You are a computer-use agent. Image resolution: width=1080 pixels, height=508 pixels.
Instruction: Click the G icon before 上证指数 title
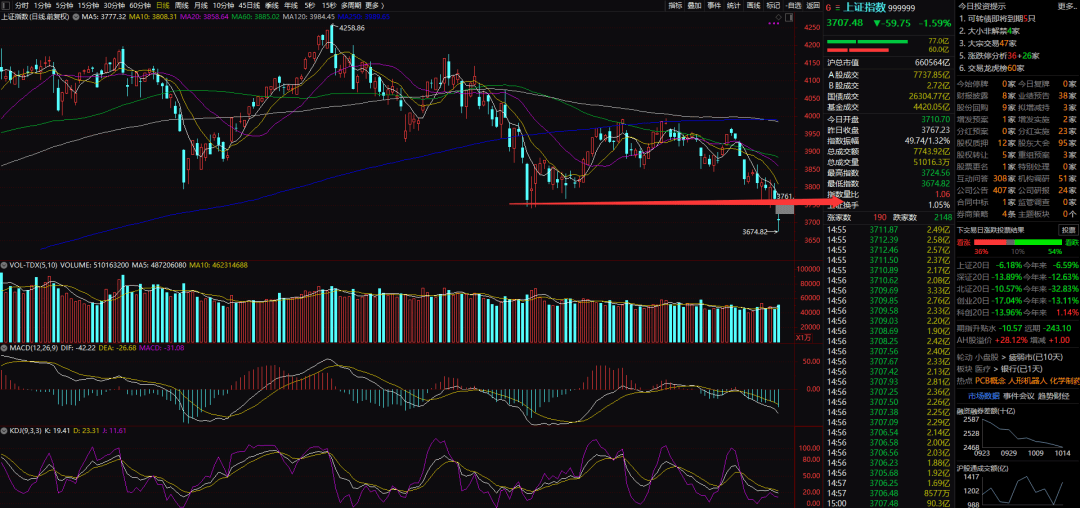828,8
